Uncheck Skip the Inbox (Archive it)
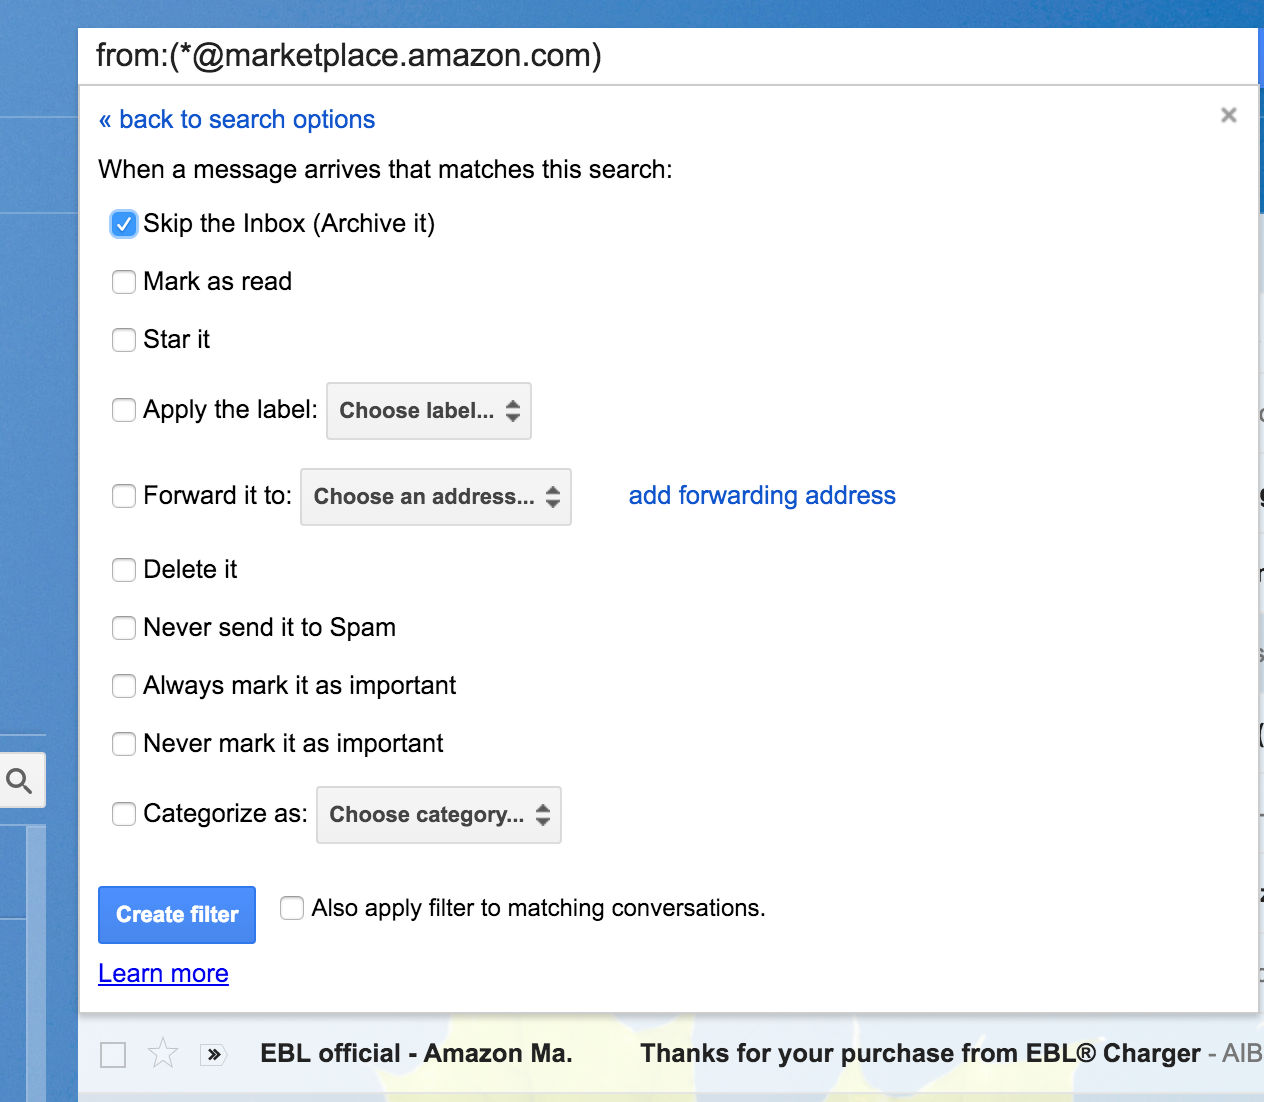The width and height of the screenshot is (1264, 1102). pyautogui.click(x=123, y=224)
